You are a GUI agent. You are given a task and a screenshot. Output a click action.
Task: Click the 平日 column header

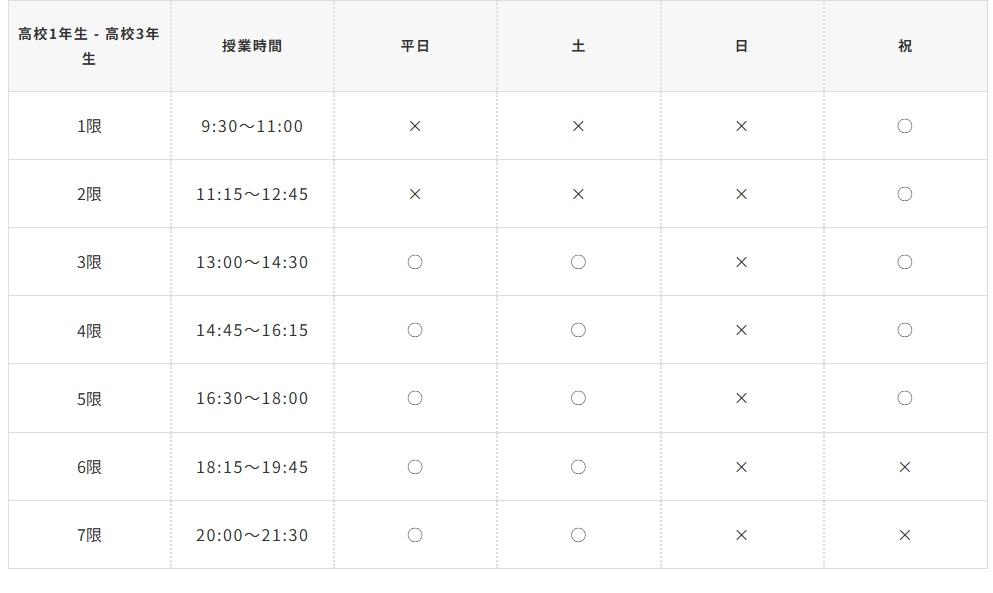[x=415, y=46]
